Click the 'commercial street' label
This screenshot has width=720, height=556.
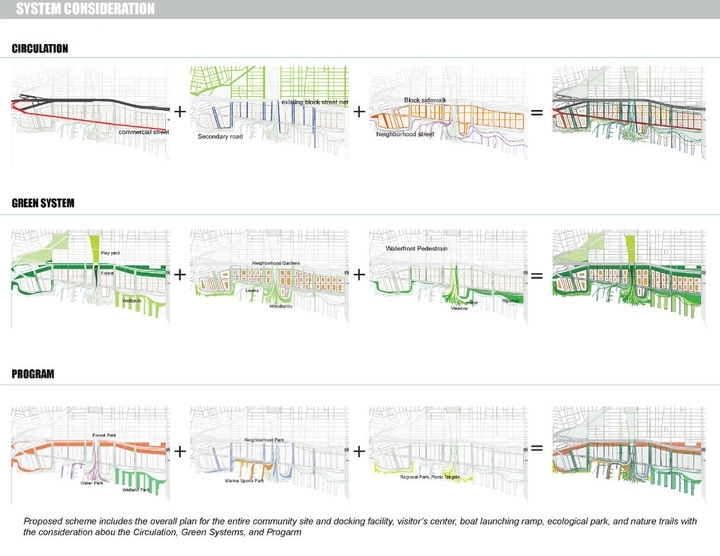(x=144, y=132)
